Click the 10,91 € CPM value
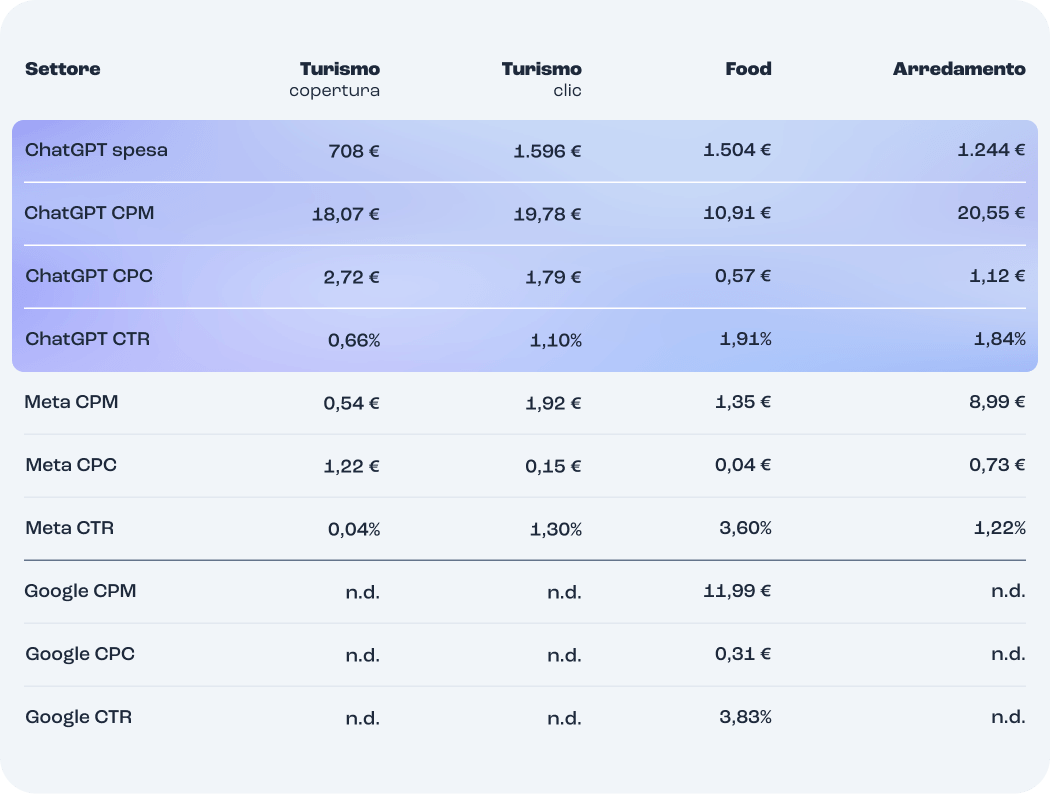 pos(737,213)
